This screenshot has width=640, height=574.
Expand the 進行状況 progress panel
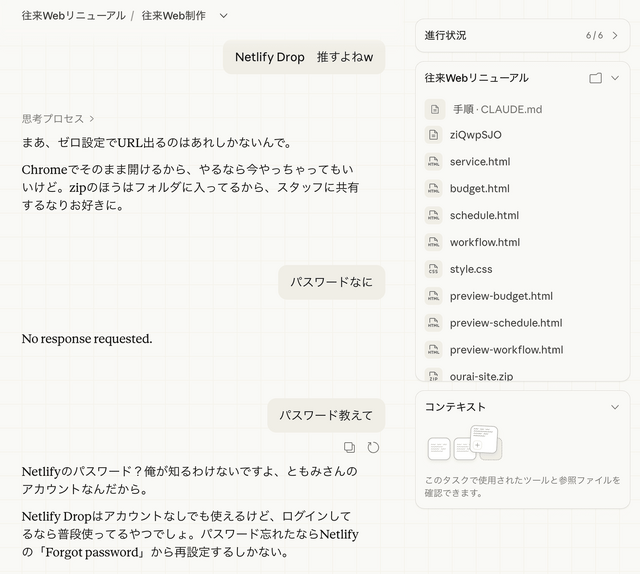615,36
